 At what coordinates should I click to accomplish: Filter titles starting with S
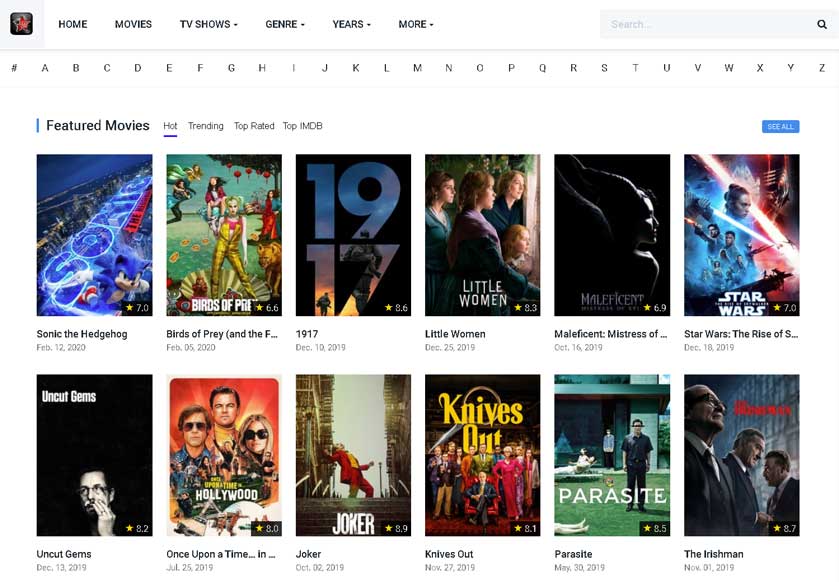pos(604,68)
